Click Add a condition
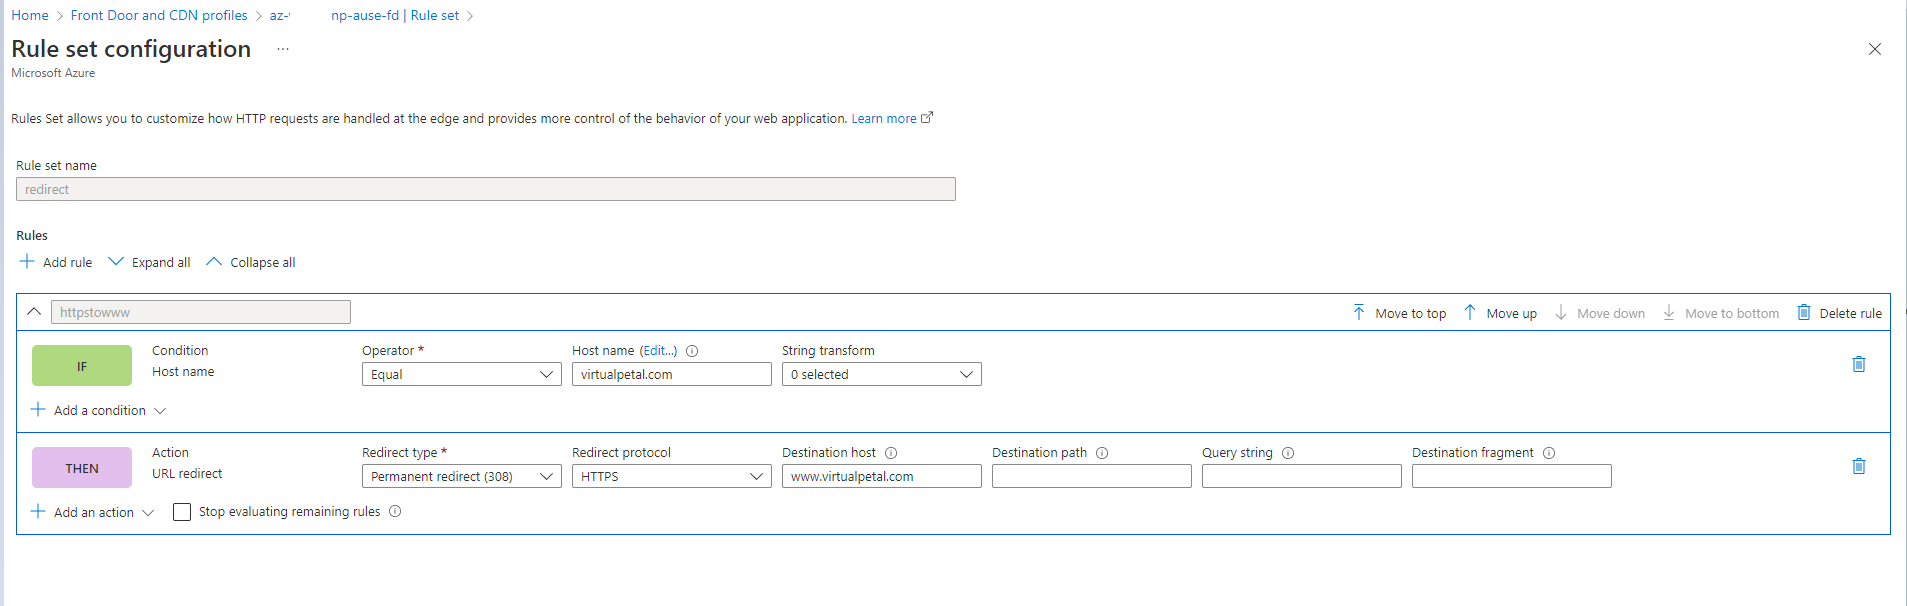The width and height of the screenshot is (1907, 606). (98, 410)
